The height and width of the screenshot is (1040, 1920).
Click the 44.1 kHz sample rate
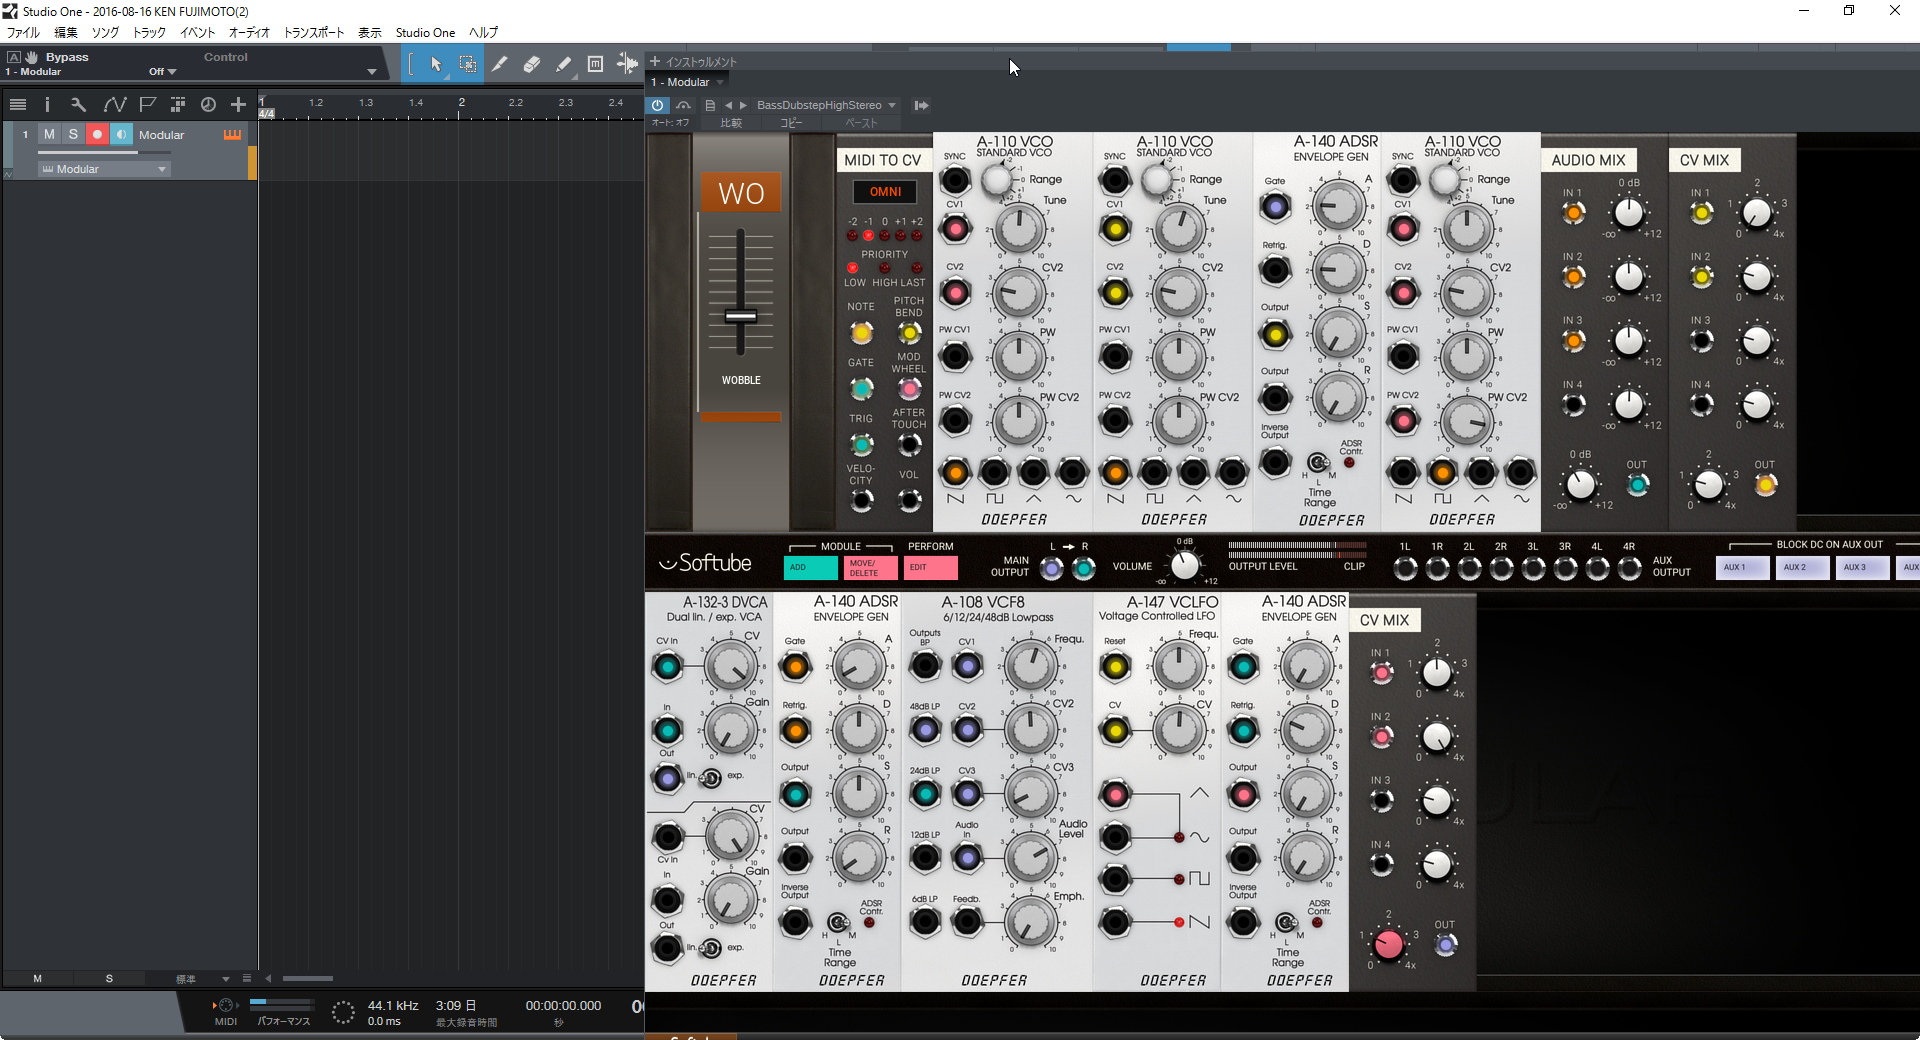(x=393, y=1005)
